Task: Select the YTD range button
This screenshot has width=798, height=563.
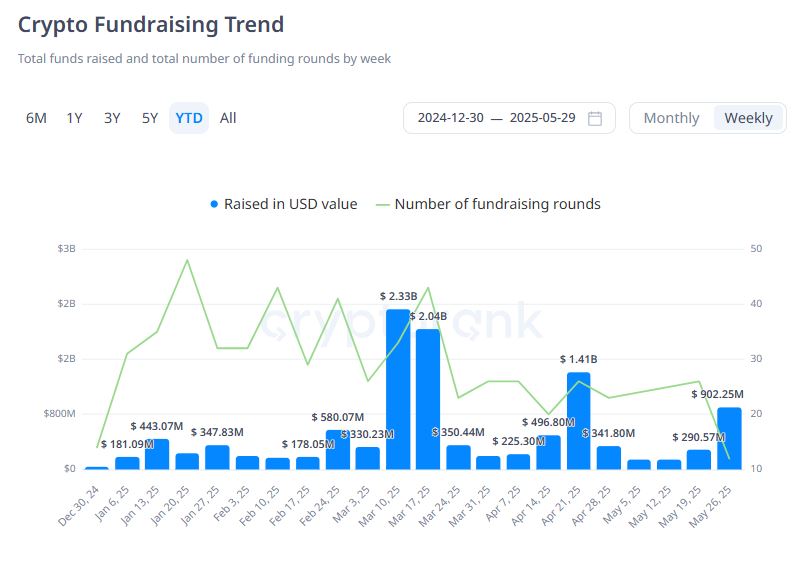Action: coord(189,118)
